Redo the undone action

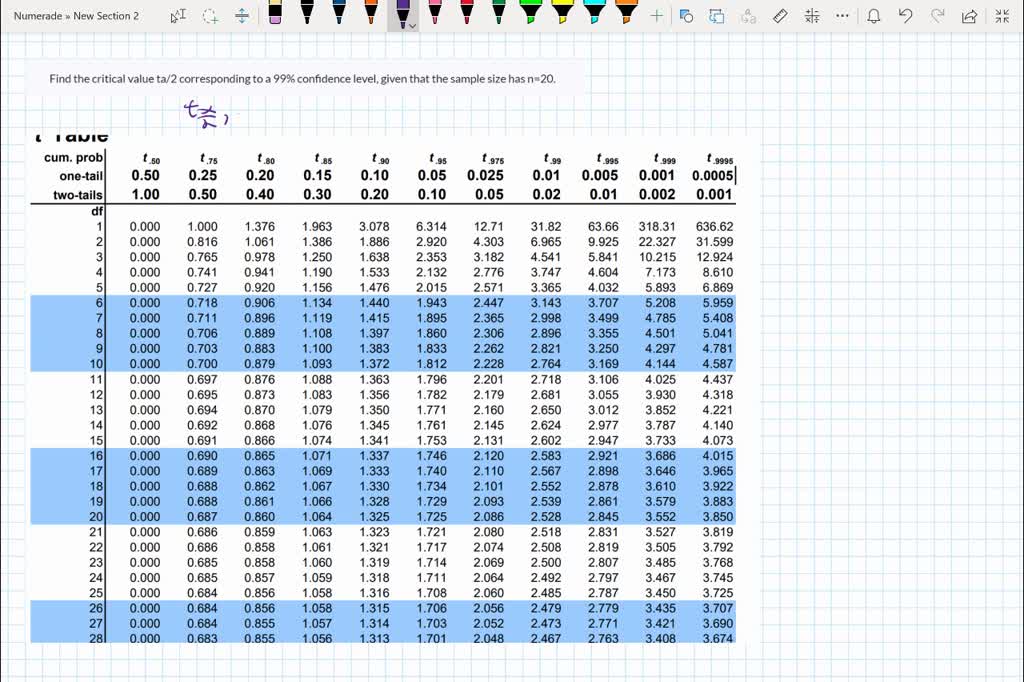pos(939,16)
